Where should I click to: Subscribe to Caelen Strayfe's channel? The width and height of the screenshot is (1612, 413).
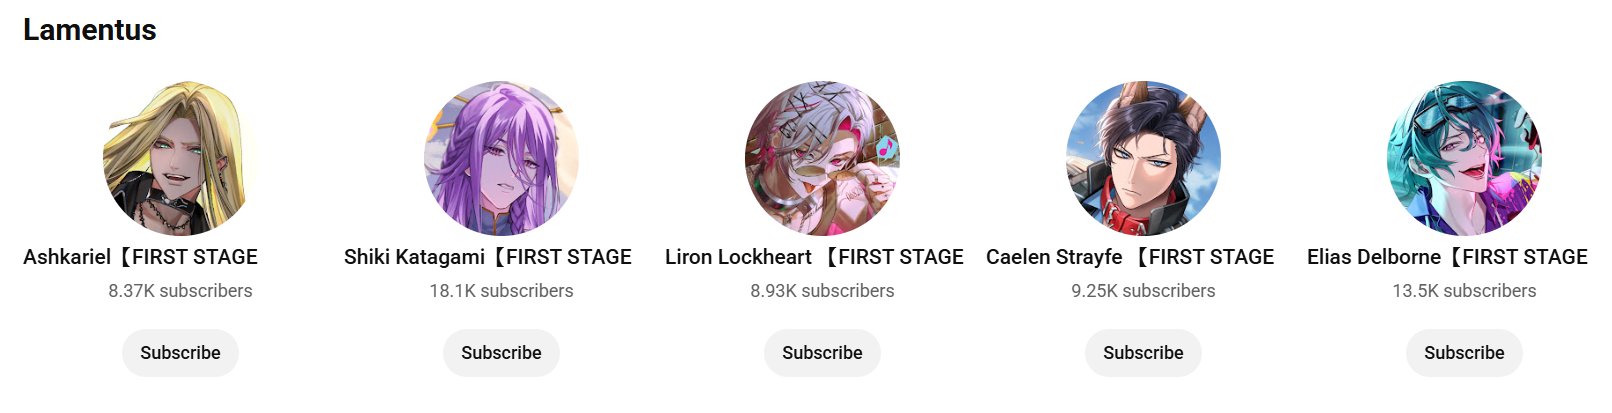point(1143,353)
